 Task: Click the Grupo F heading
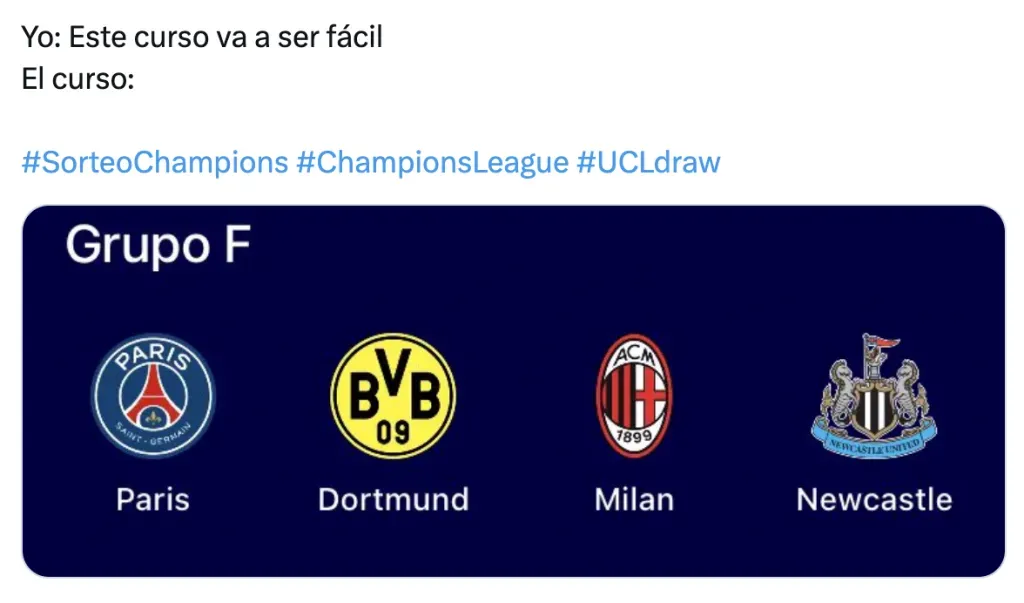157,246
